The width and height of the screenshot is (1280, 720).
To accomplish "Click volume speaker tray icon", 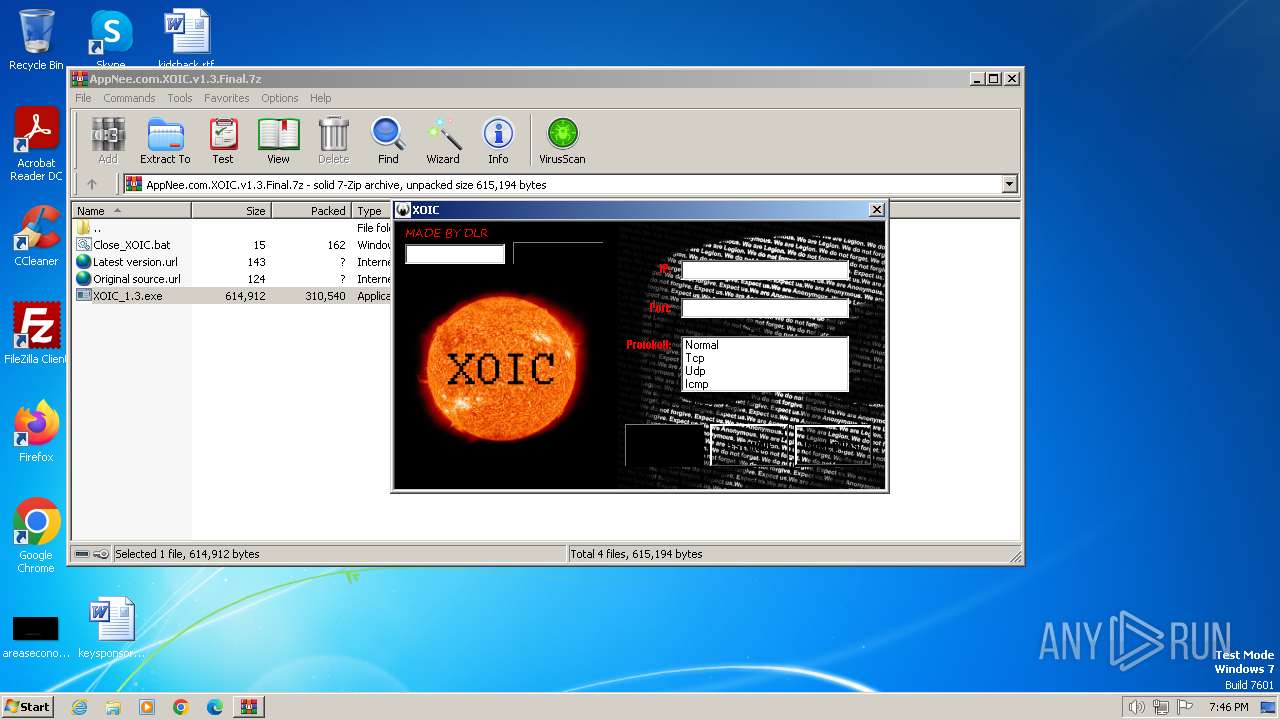I will 1136,707.
